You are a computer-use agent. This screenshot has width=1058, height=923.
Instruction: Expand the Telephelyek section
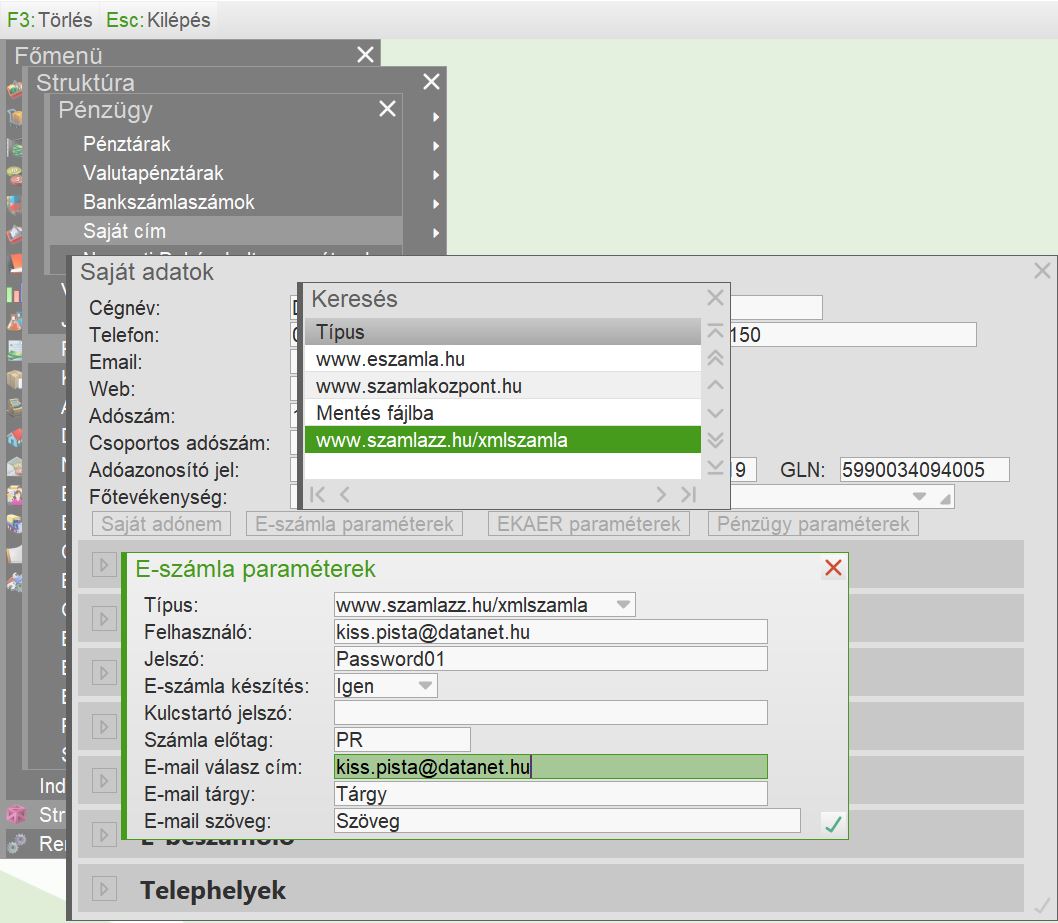(104, 889)
